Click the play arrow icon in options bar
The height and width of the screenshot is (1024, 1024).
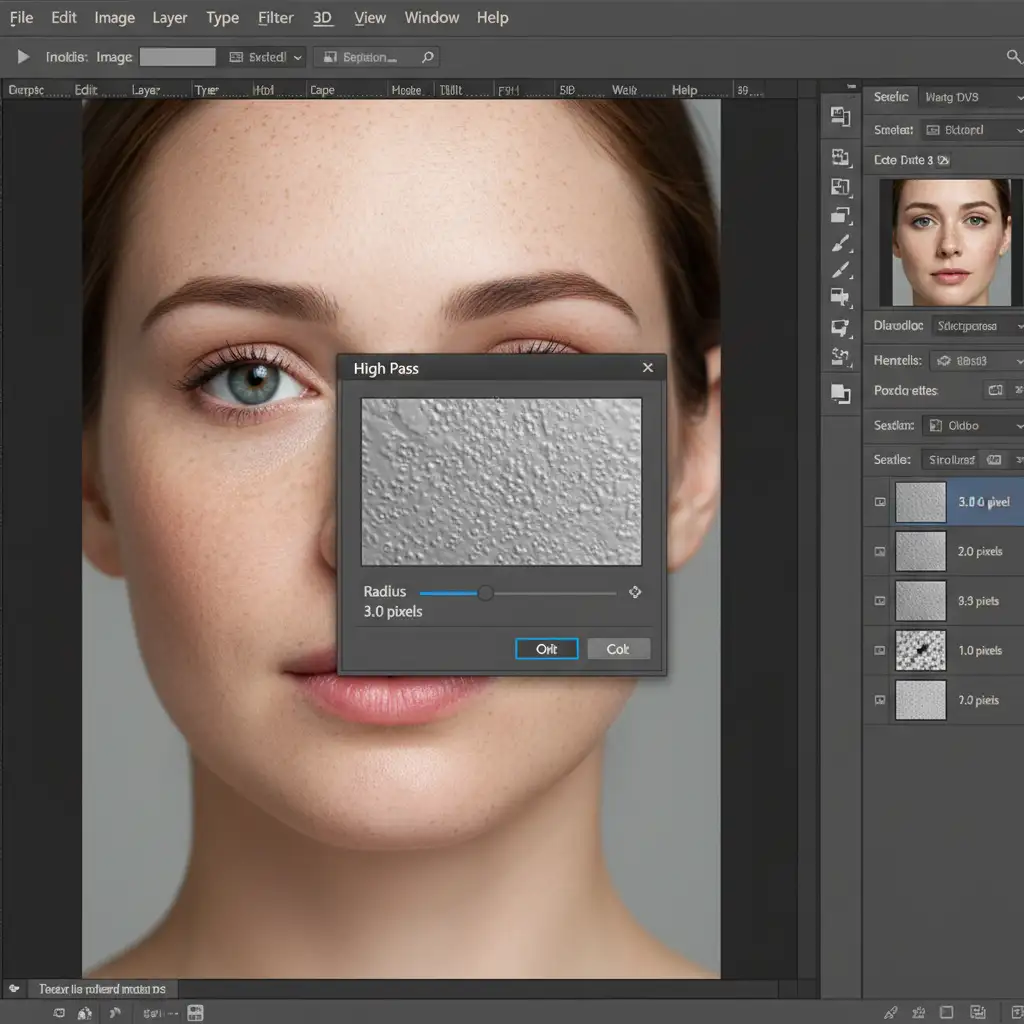coord(24,57)
